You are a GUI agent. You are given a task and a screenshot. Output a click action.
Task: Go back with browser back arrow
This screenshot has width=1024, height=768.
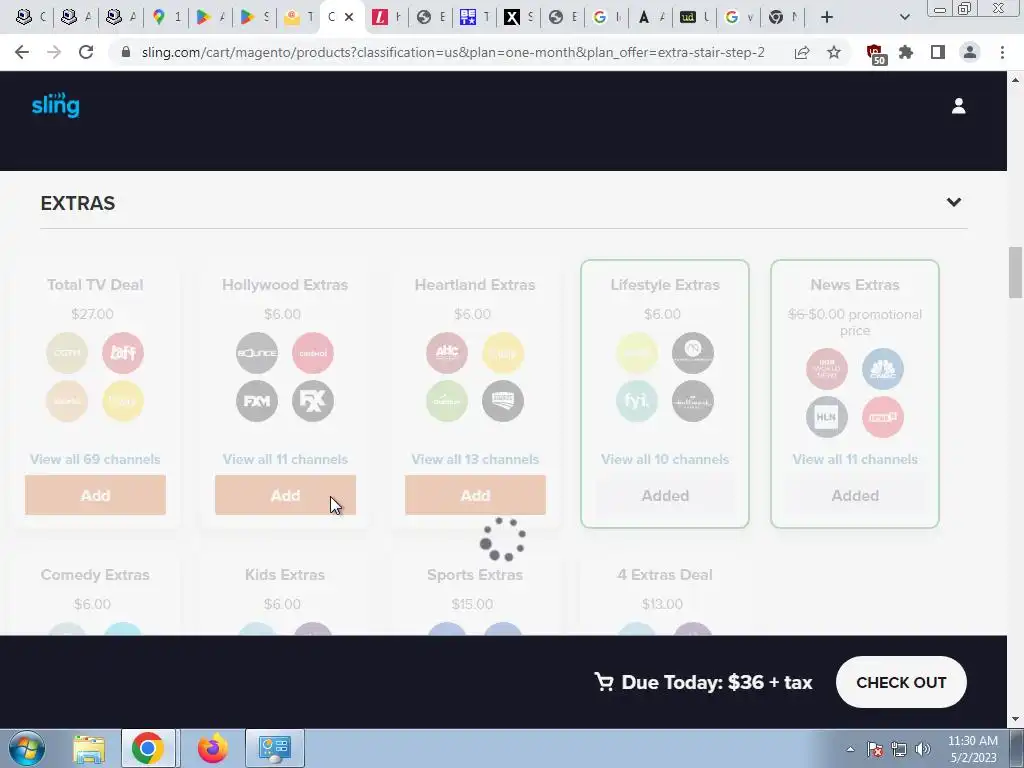pos(22,52)
